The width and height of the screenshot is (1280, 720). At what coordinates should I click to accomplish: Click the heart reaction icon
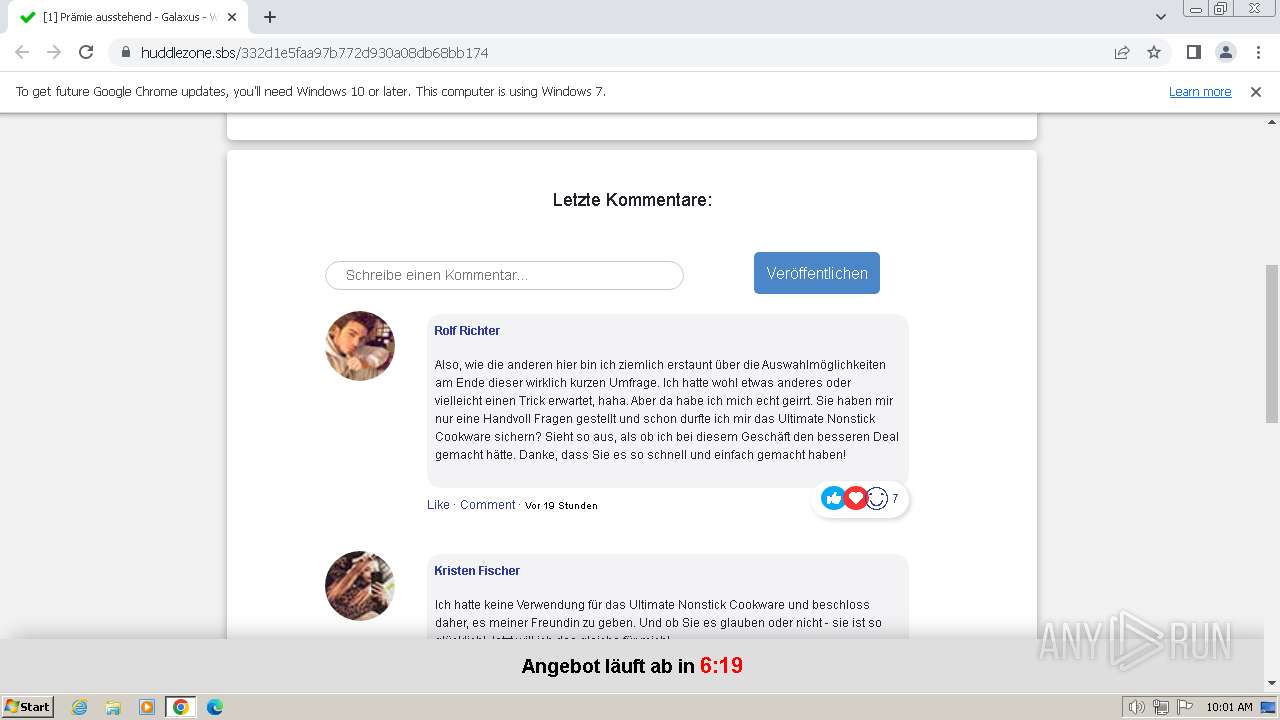pyautogui.click(x=855, y=498)
